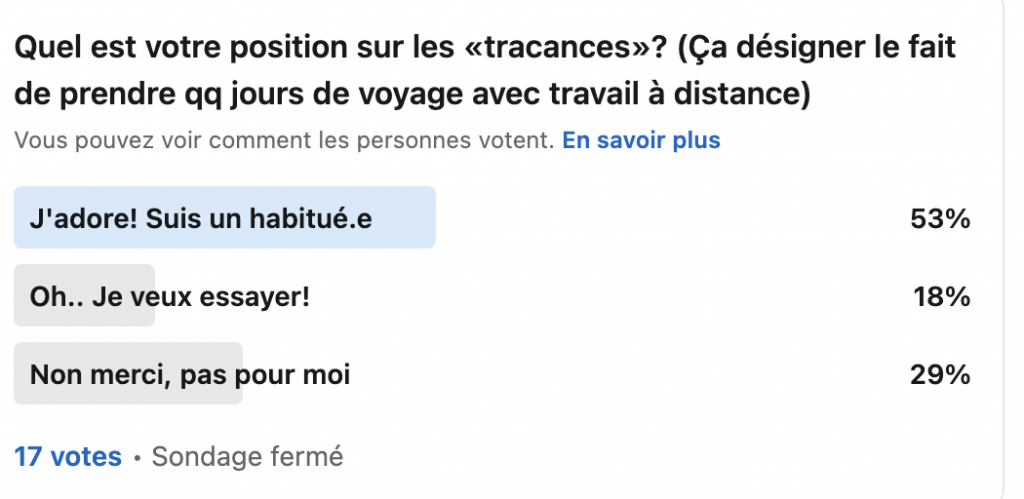Click the 53% result figure
The image size is (1024, 499).
pyautogui.click(x=940, y=218)
